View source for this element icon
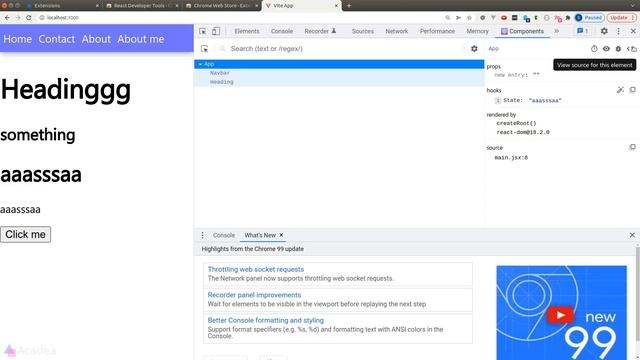Viewport: 640px width, 360px height. 631,49
